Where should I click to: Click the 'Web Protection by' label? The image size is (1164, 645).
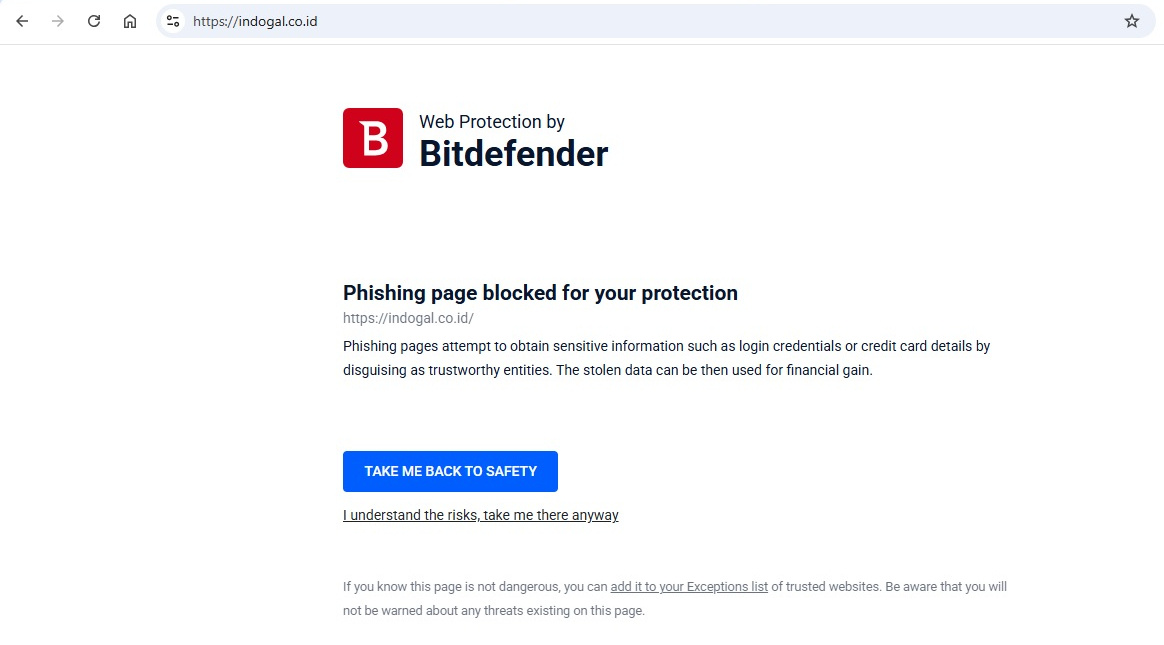coord(491,122)
